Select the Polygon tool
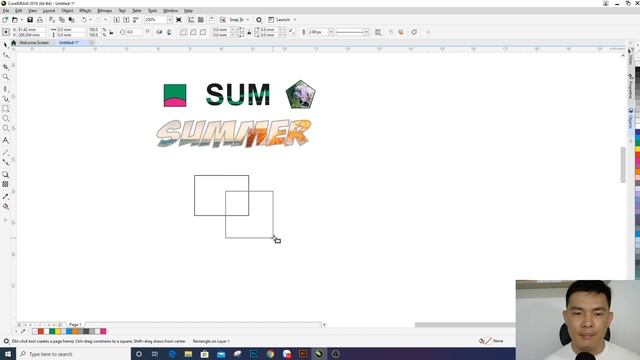 (6, 128)
